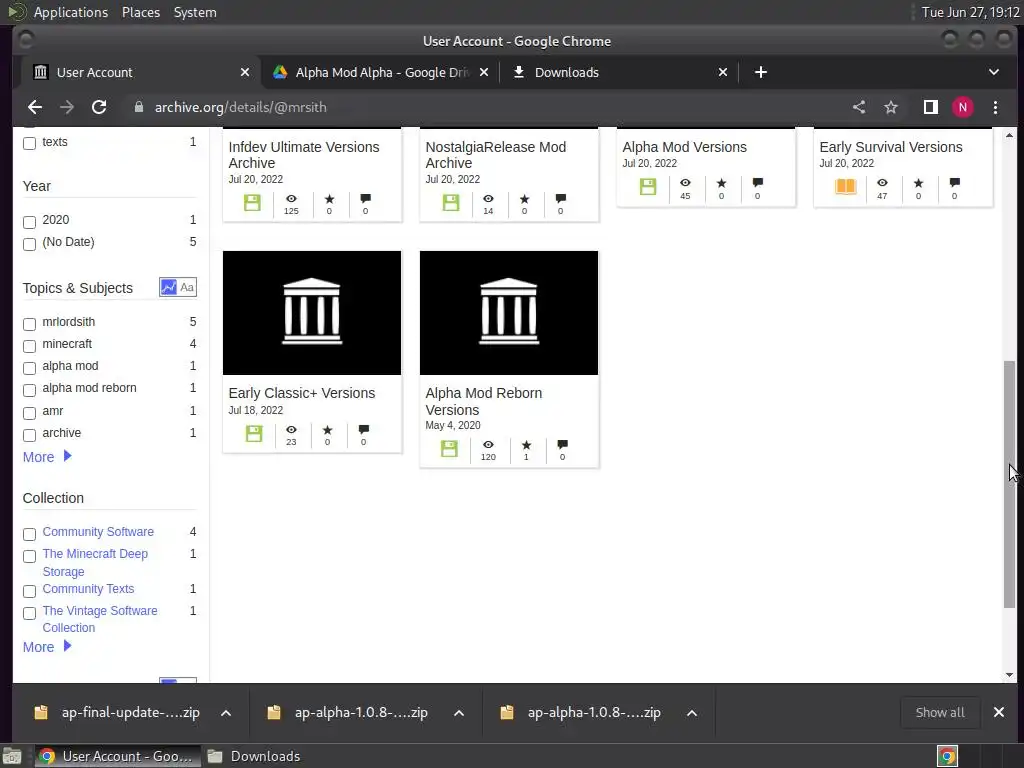Switch to the Downloads tab
This screenshot has height=768, width=1024.
[619, 72]
